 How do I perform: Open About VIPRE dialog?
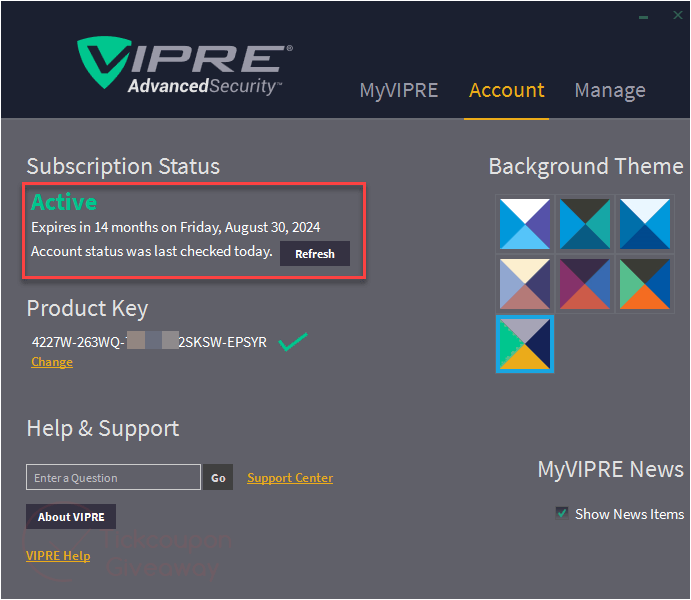(71, 517)
